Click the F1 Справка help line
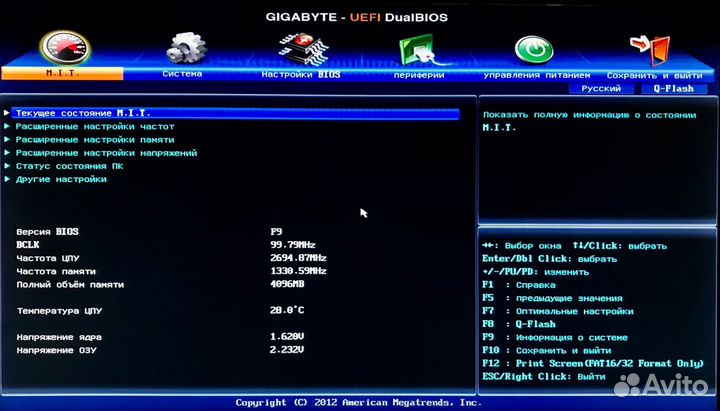720x411 pixels. (519, 285)
